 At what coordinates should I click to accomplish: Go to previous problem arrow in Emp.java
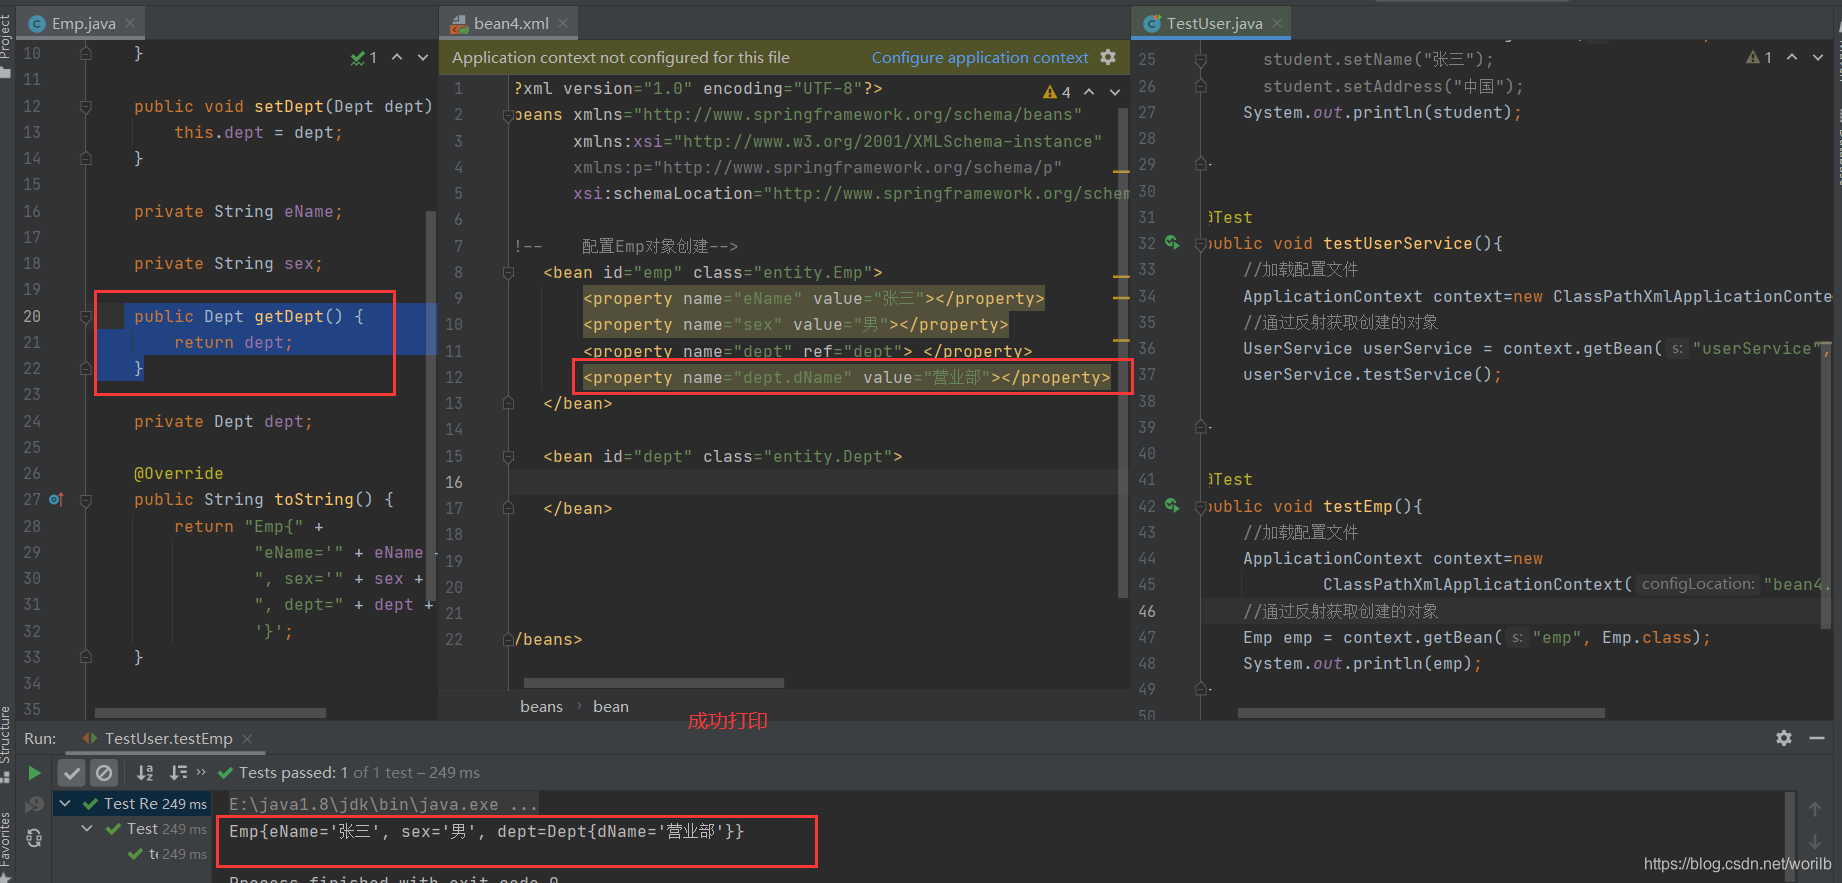397,58
